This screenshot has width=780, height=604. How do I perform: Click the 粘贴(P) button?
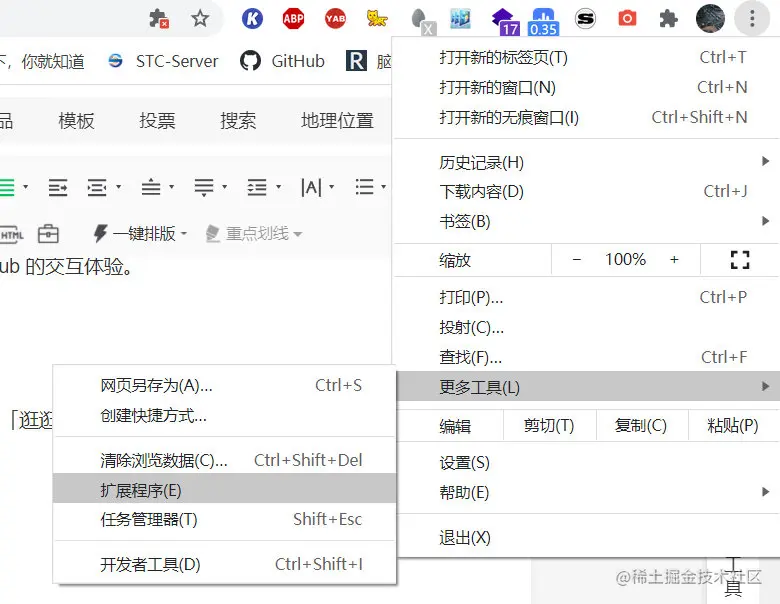pyautogui.click(x=733, y=426)
